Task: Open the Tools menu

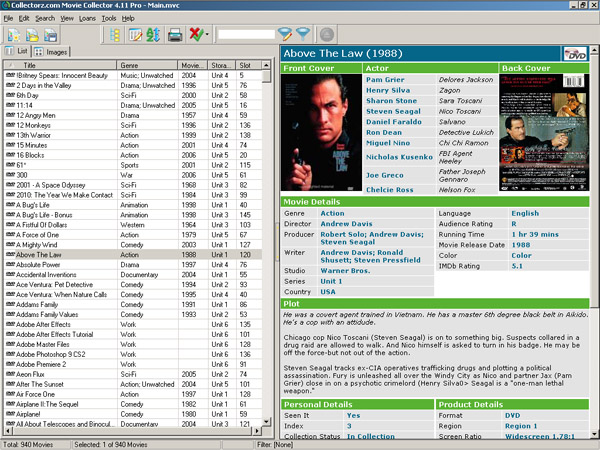Action: (109, 18)
